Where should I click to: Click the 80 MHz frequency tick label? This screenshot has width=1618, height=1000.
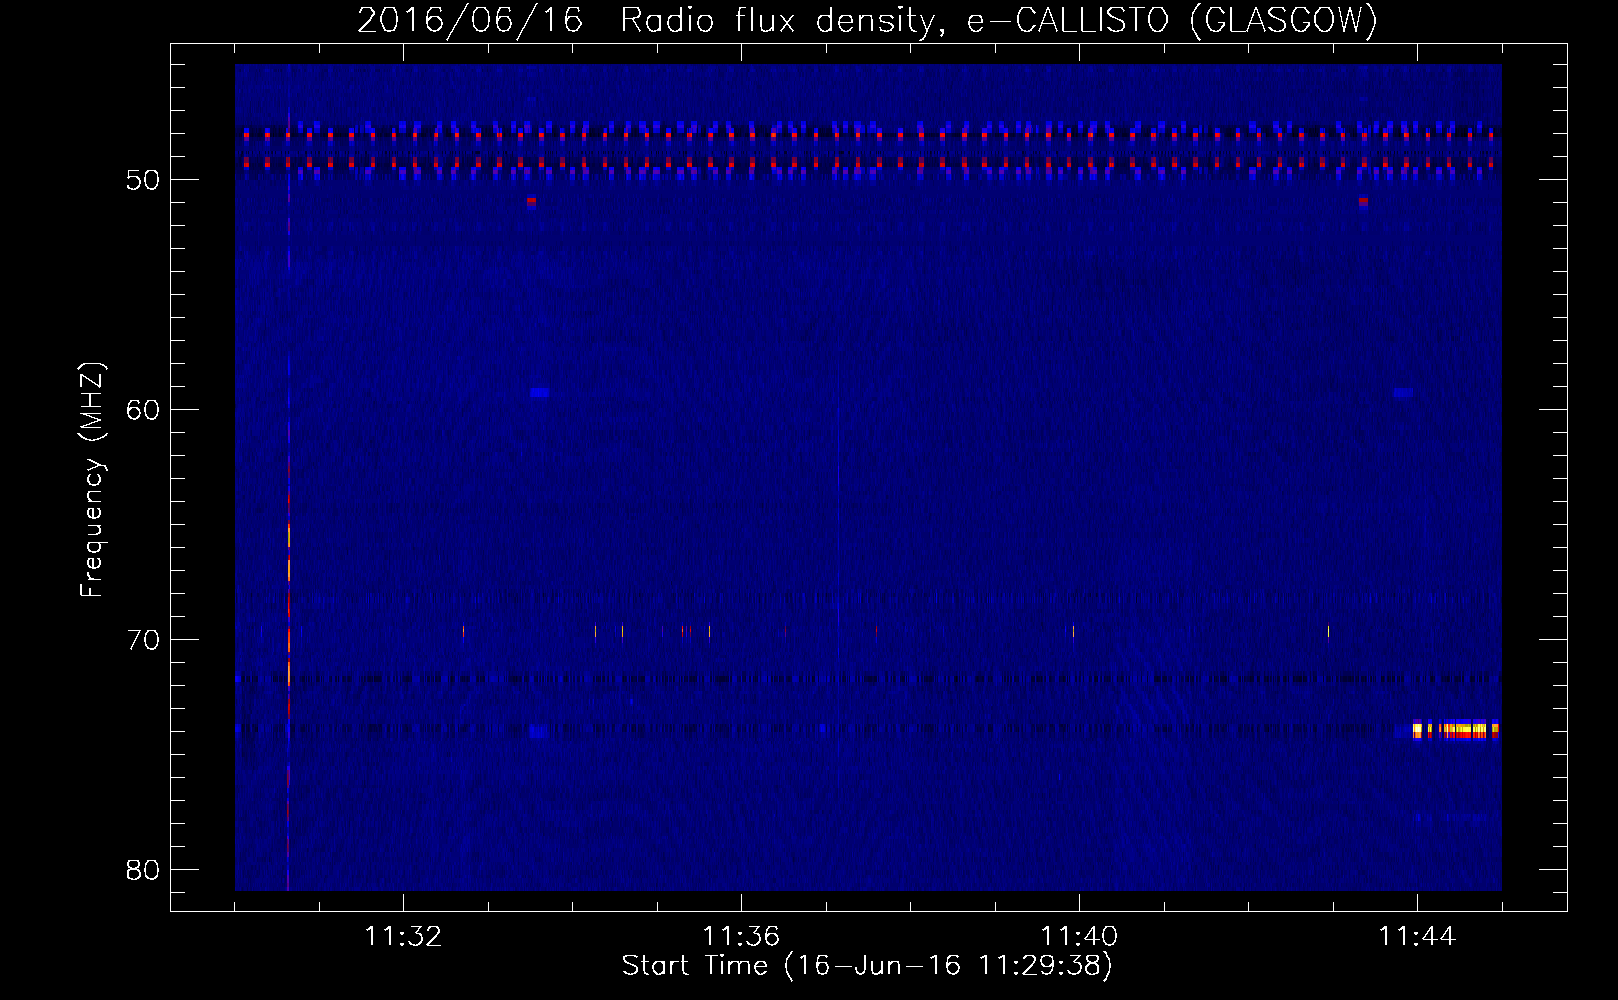(143, 870)
